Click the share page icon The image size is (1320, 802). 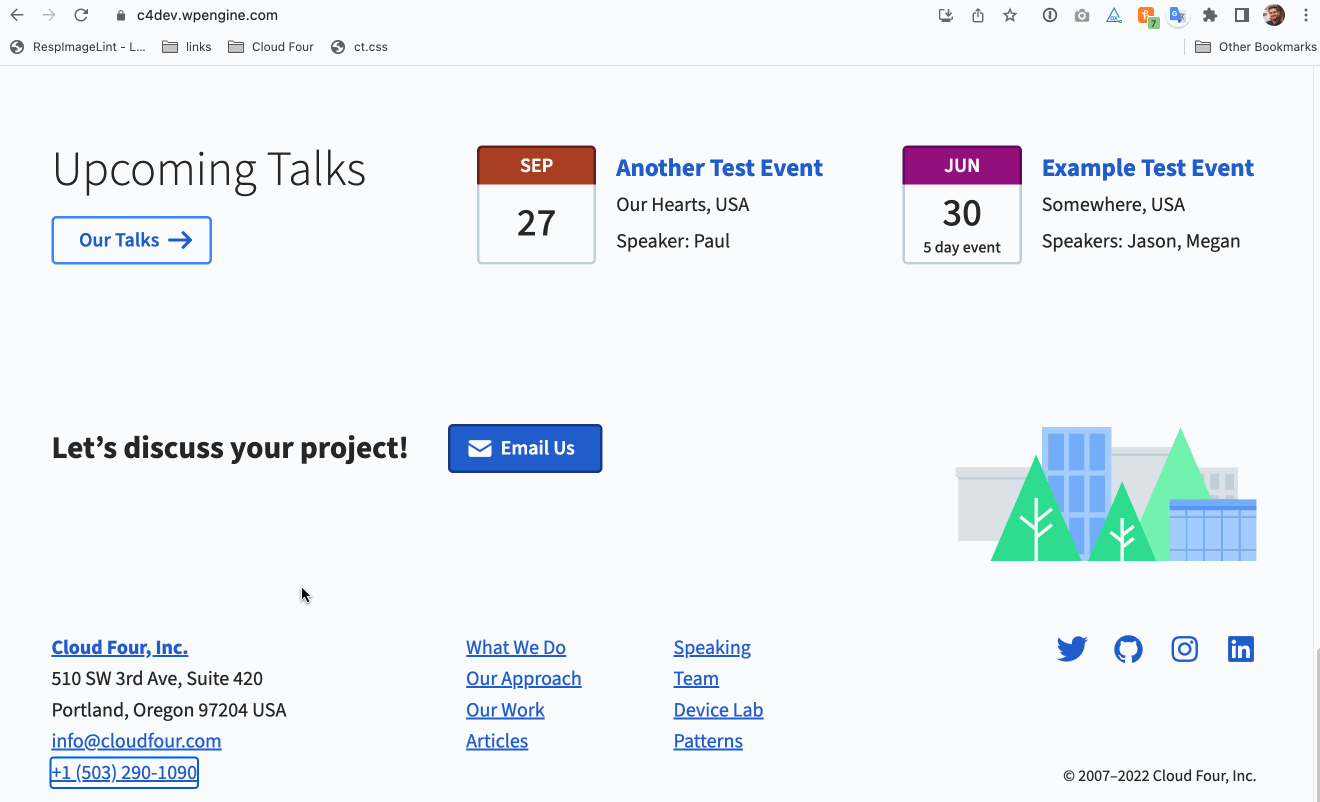[978, 15]
